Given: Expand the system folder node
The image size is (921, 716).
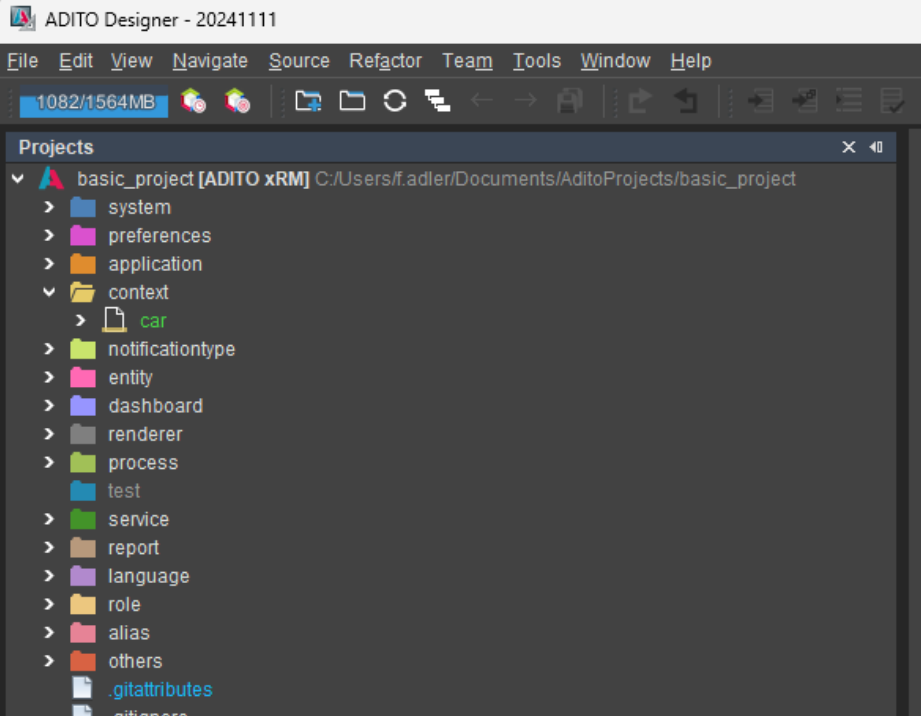Looking at the screenshot, I should click(49, 207).
